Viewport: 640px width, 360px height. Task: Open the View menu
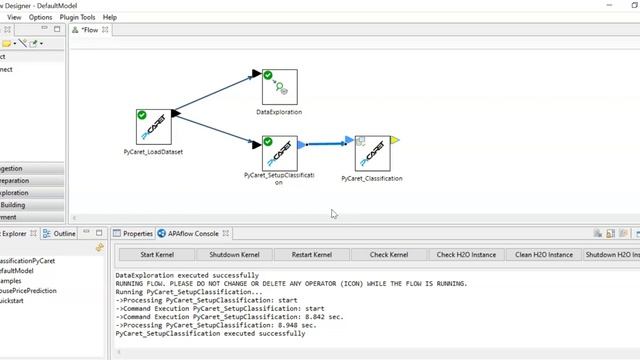14,17
